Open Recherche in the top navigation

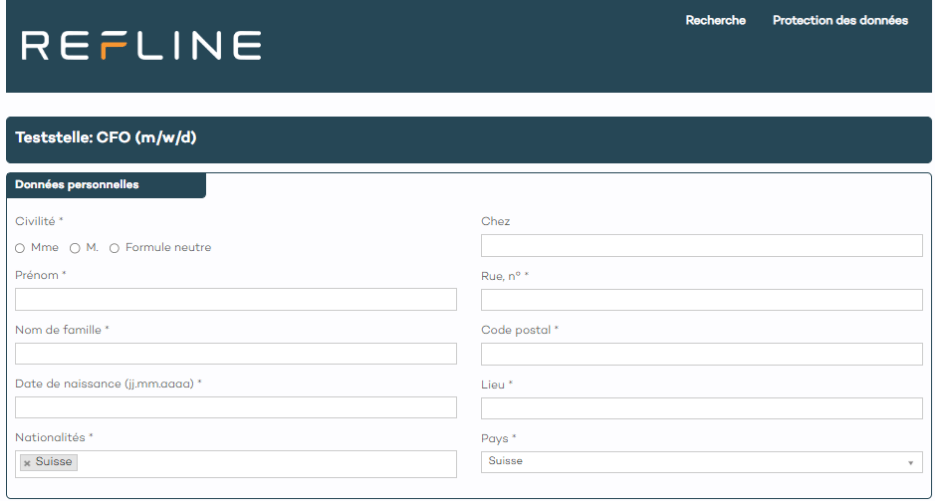715,20
